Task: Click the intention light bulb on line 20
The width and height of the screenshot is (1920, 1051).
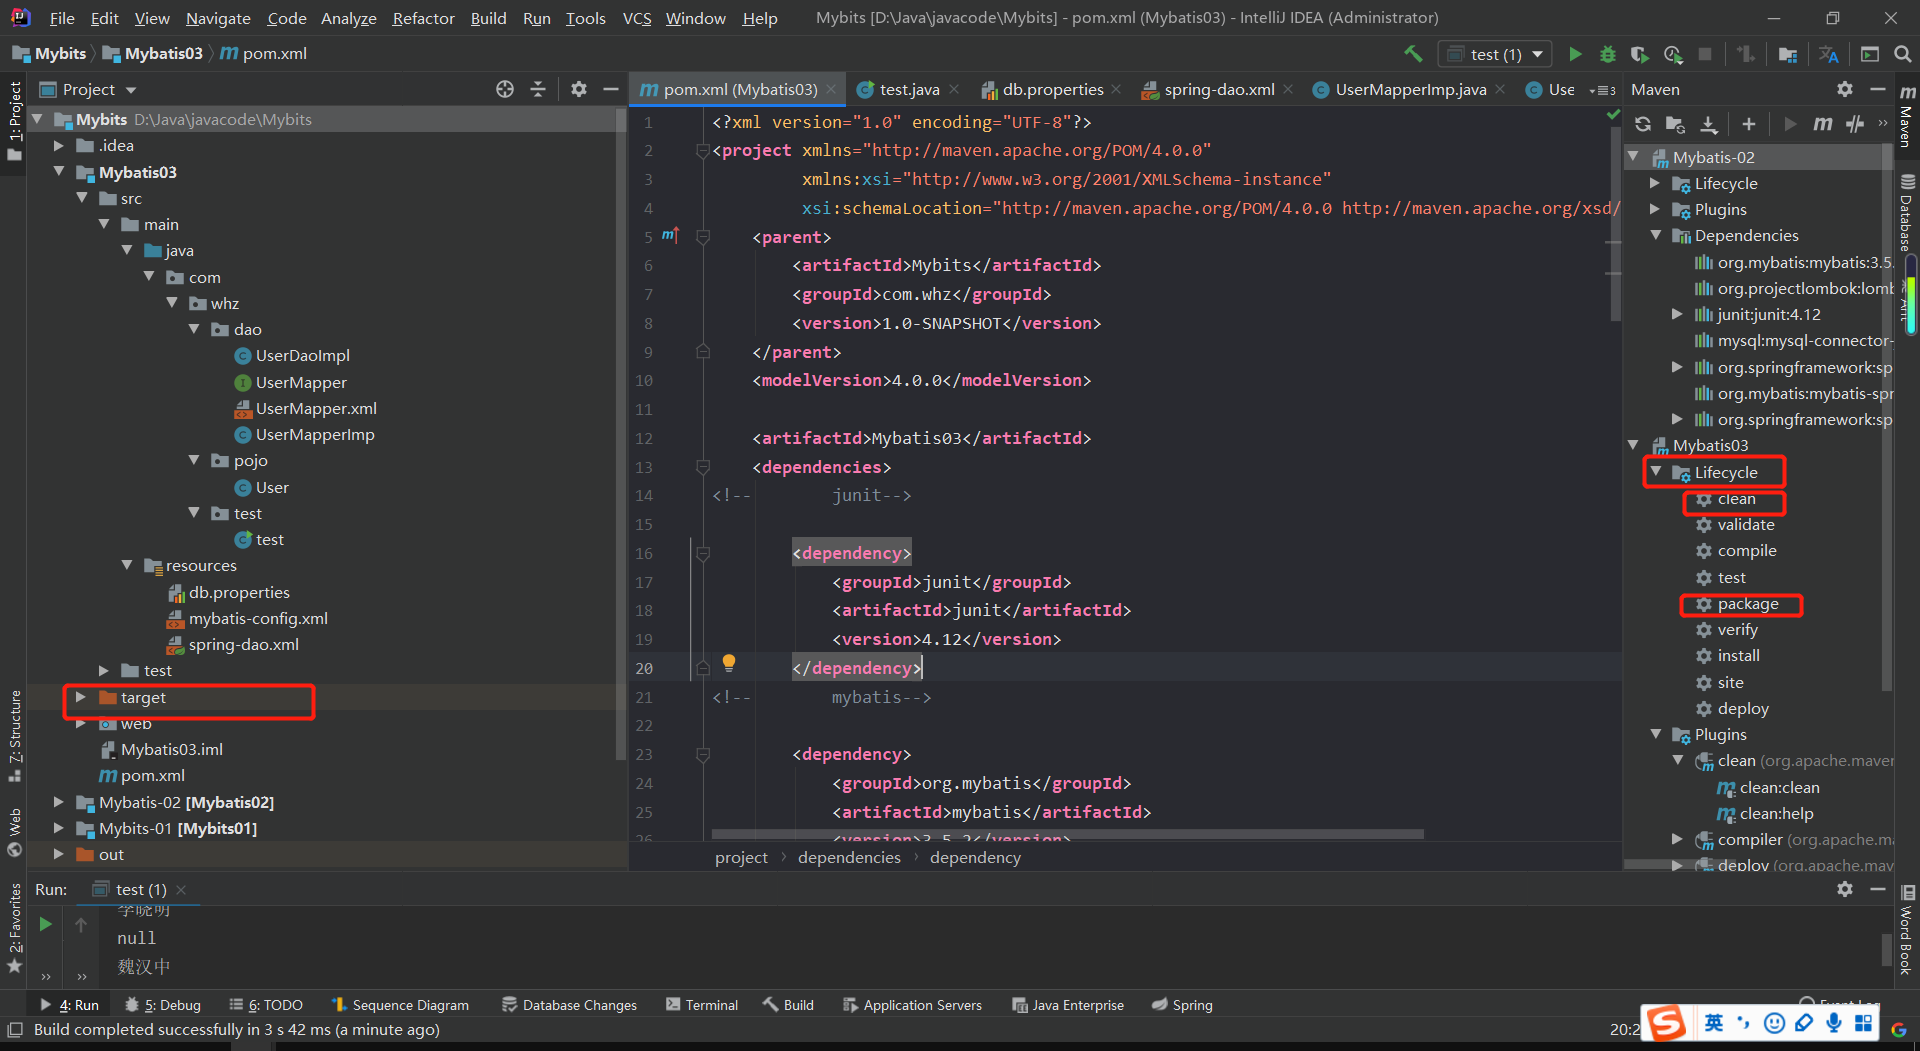Action: pos(729,662)
